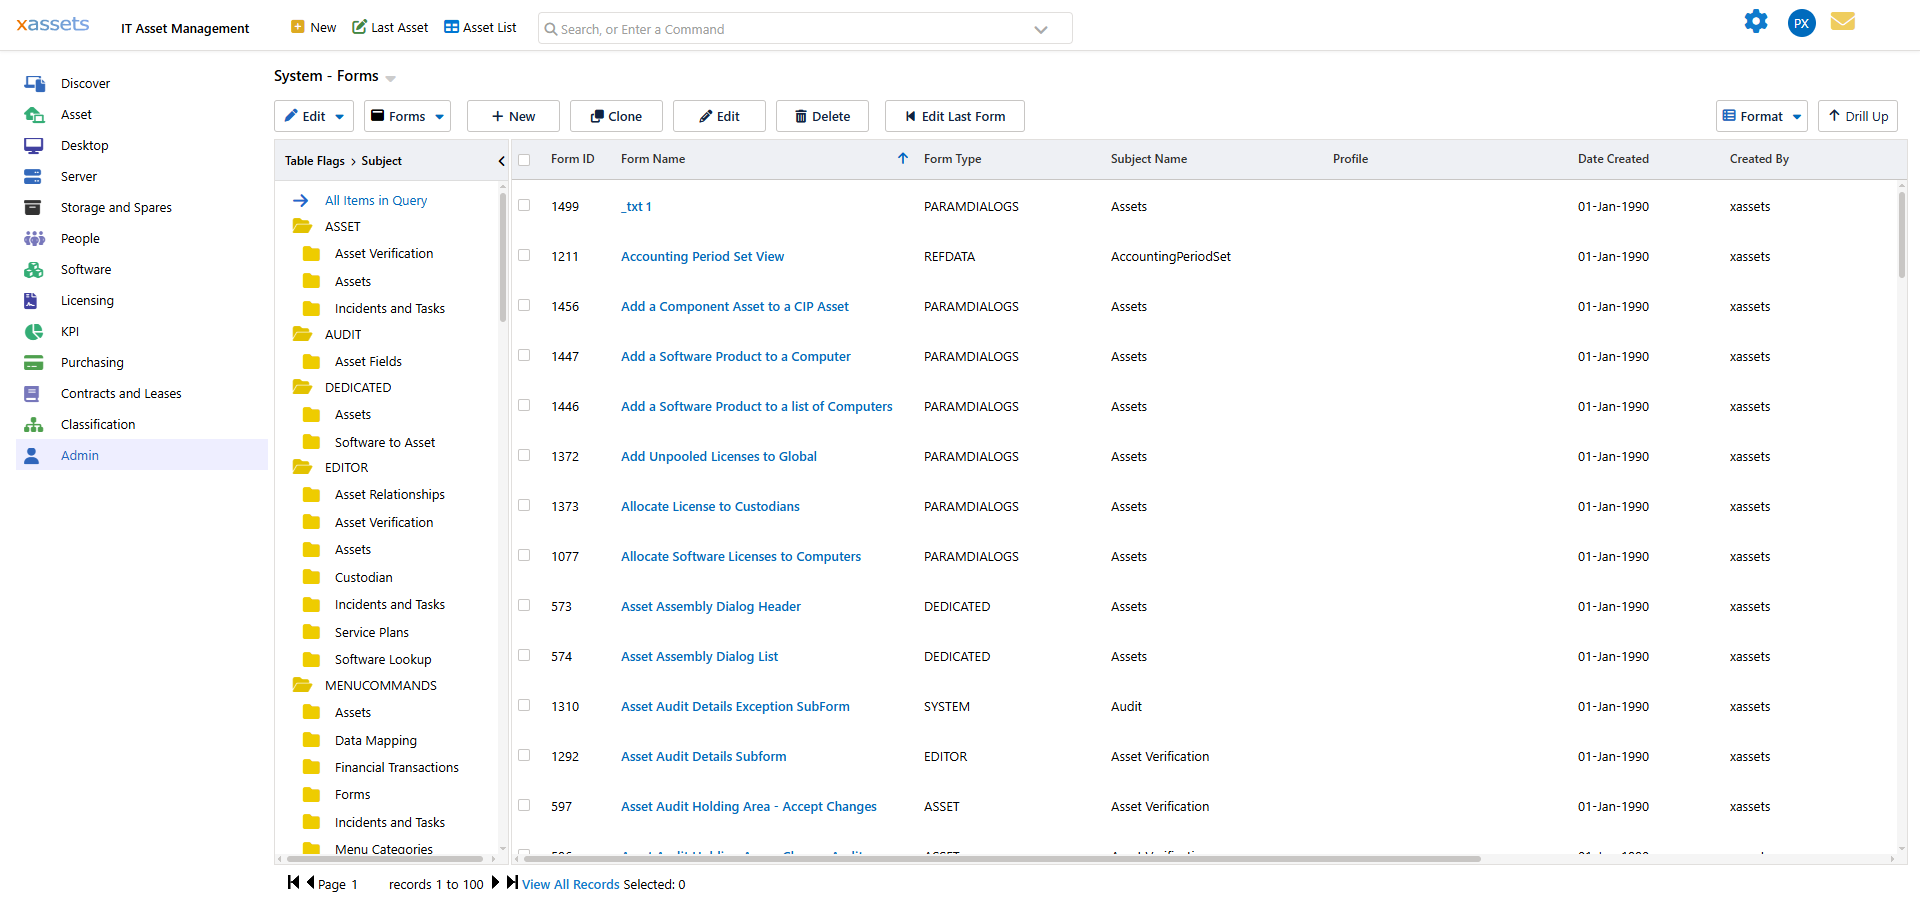Screen dimensions: 1920x911
Task: Select the Asset icon in the left sidebar
Action: (x=34, y=114)
